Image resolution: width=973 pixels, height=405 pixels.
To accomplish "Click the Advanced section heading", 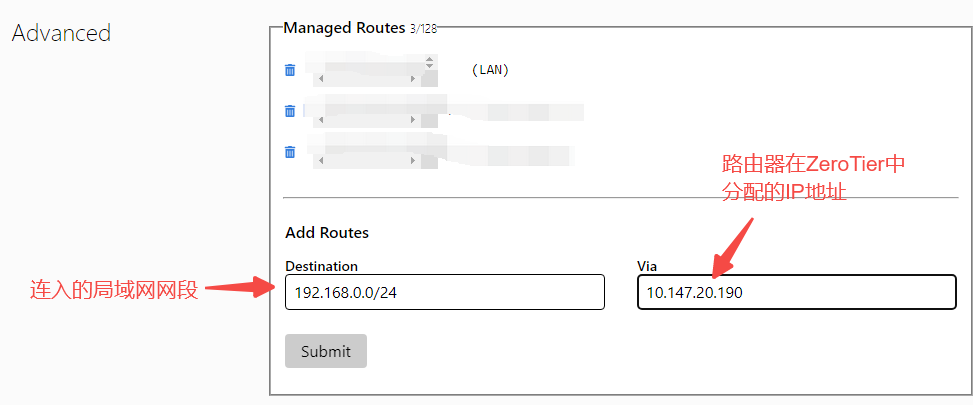I will 61,33.
